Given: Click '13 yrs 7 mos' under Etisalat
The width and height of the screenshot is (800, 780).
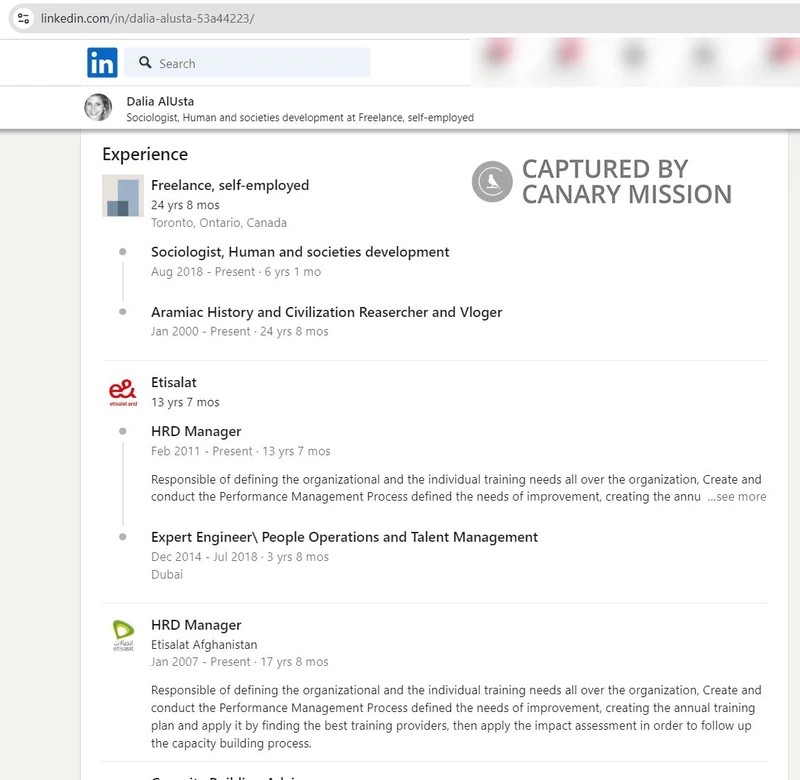Looking at the screenshot, I should coord(185,402).
